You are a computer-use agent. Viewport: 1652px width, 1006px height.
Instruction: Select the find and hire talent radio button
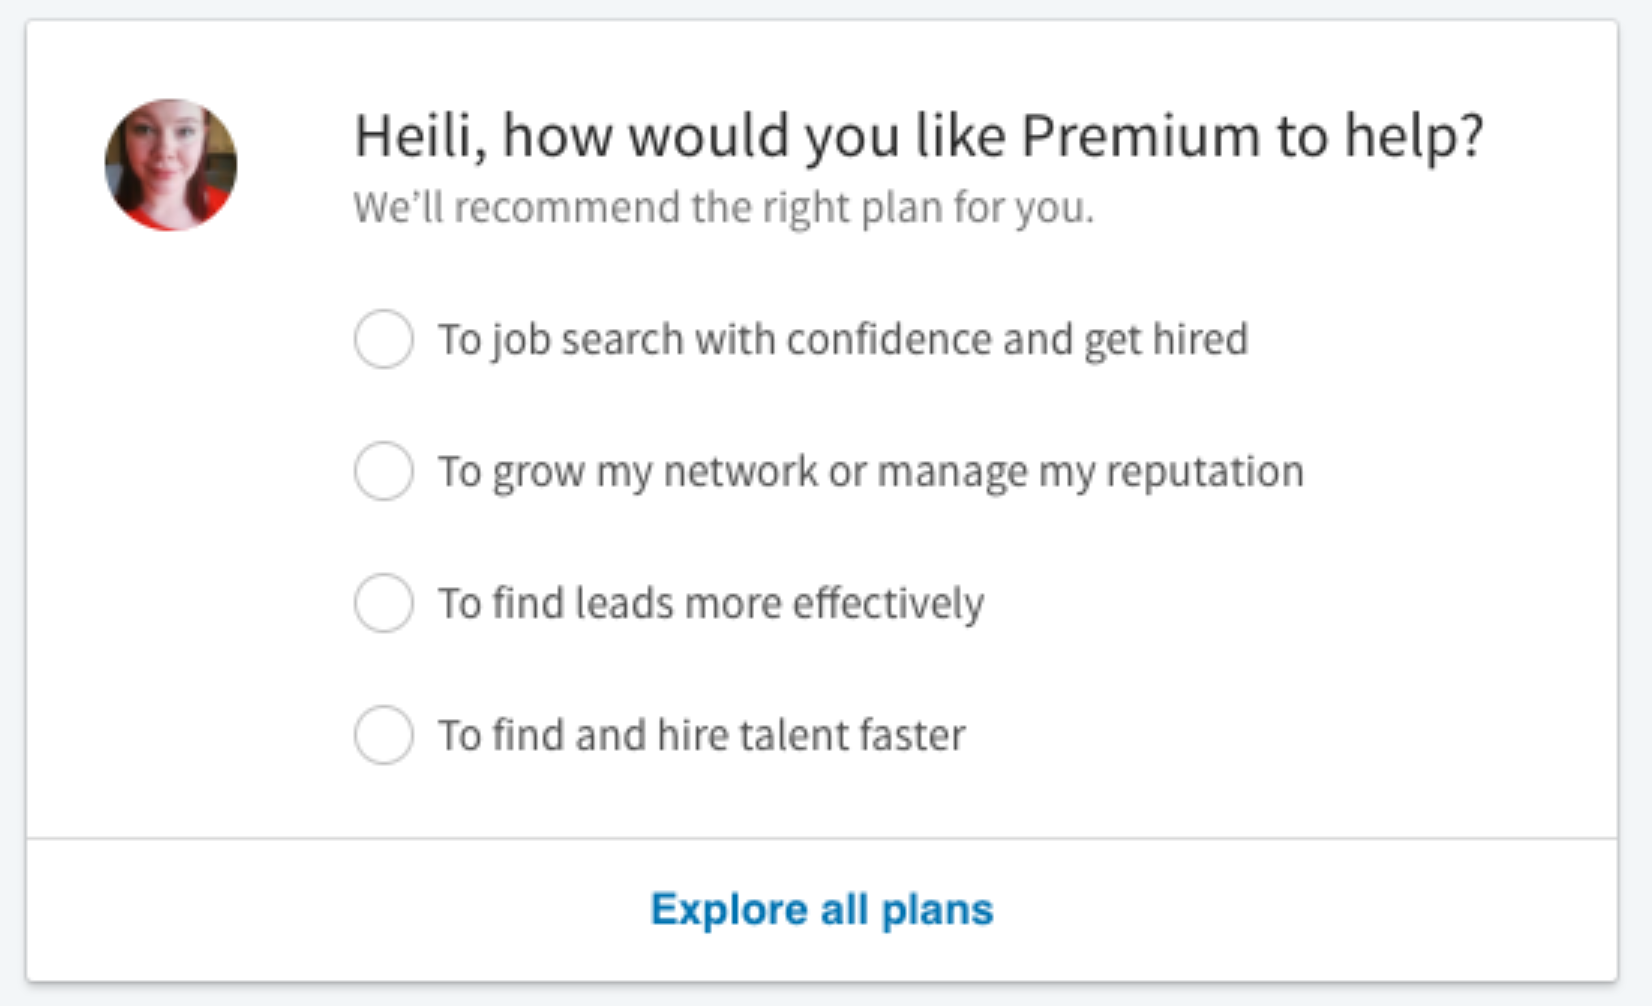pos(384,735)
